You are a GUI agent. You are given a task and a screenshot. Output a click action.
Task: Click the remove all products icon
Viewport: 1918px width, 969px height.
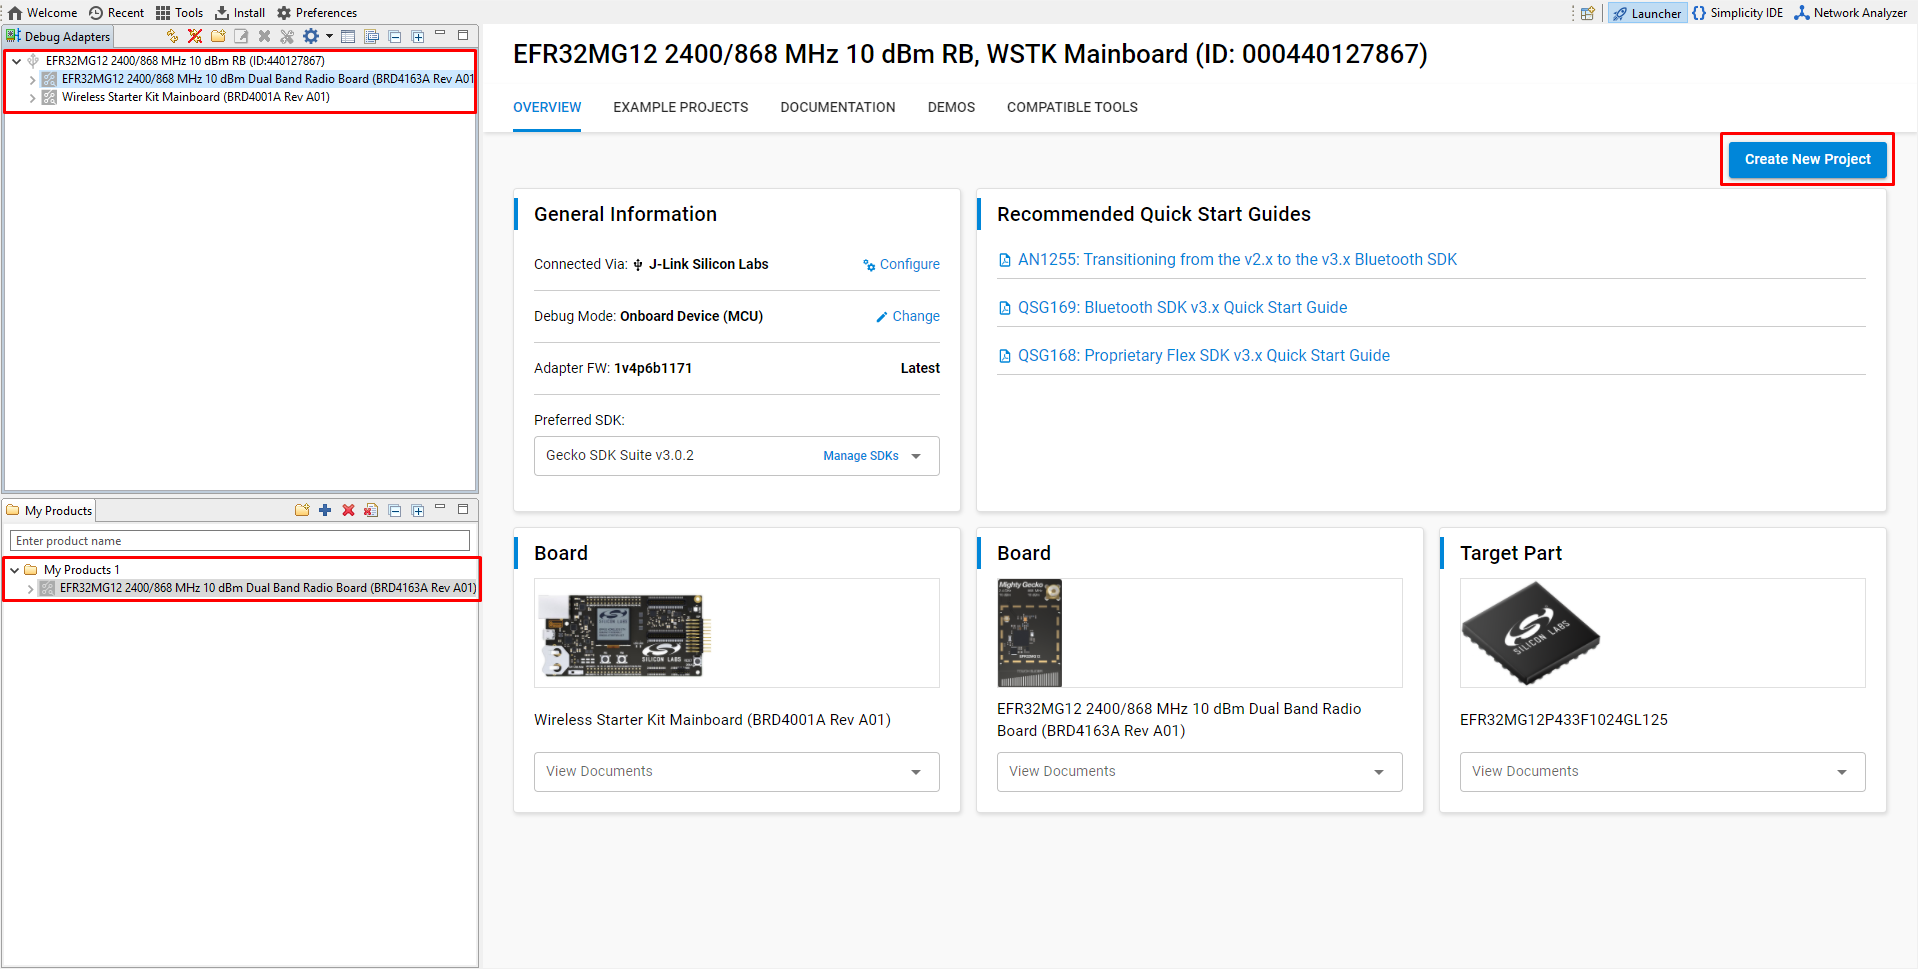tap(371, 510)
